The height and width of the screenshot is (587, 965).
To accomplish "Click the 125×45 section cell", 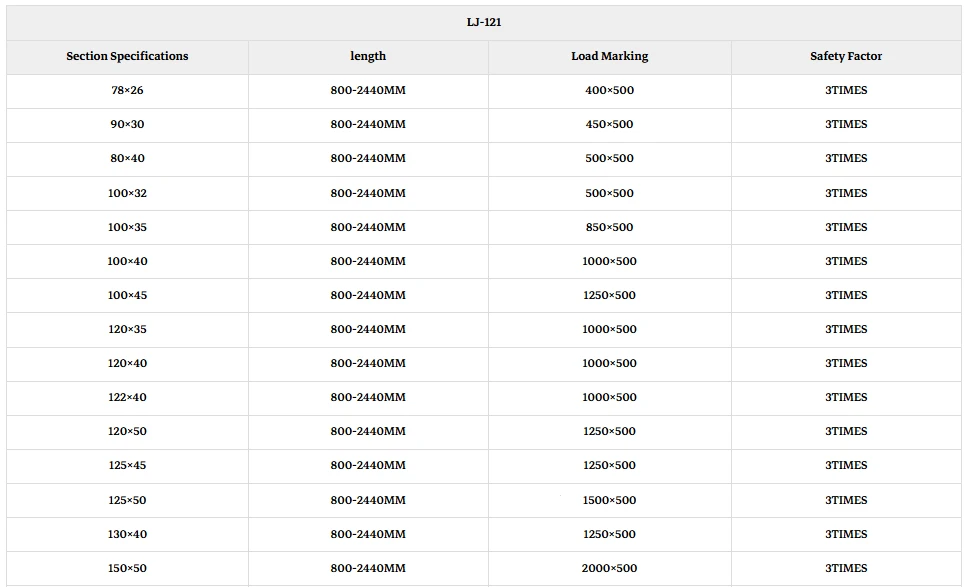I will pyautogui.click(x=127, y=465).
